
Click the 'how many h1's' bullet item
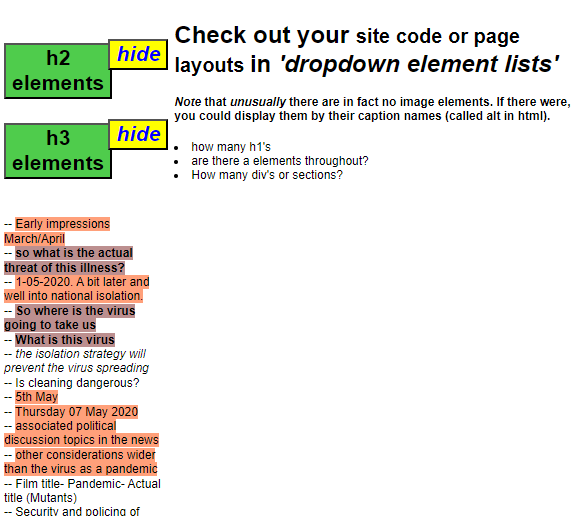coord(231,147)
